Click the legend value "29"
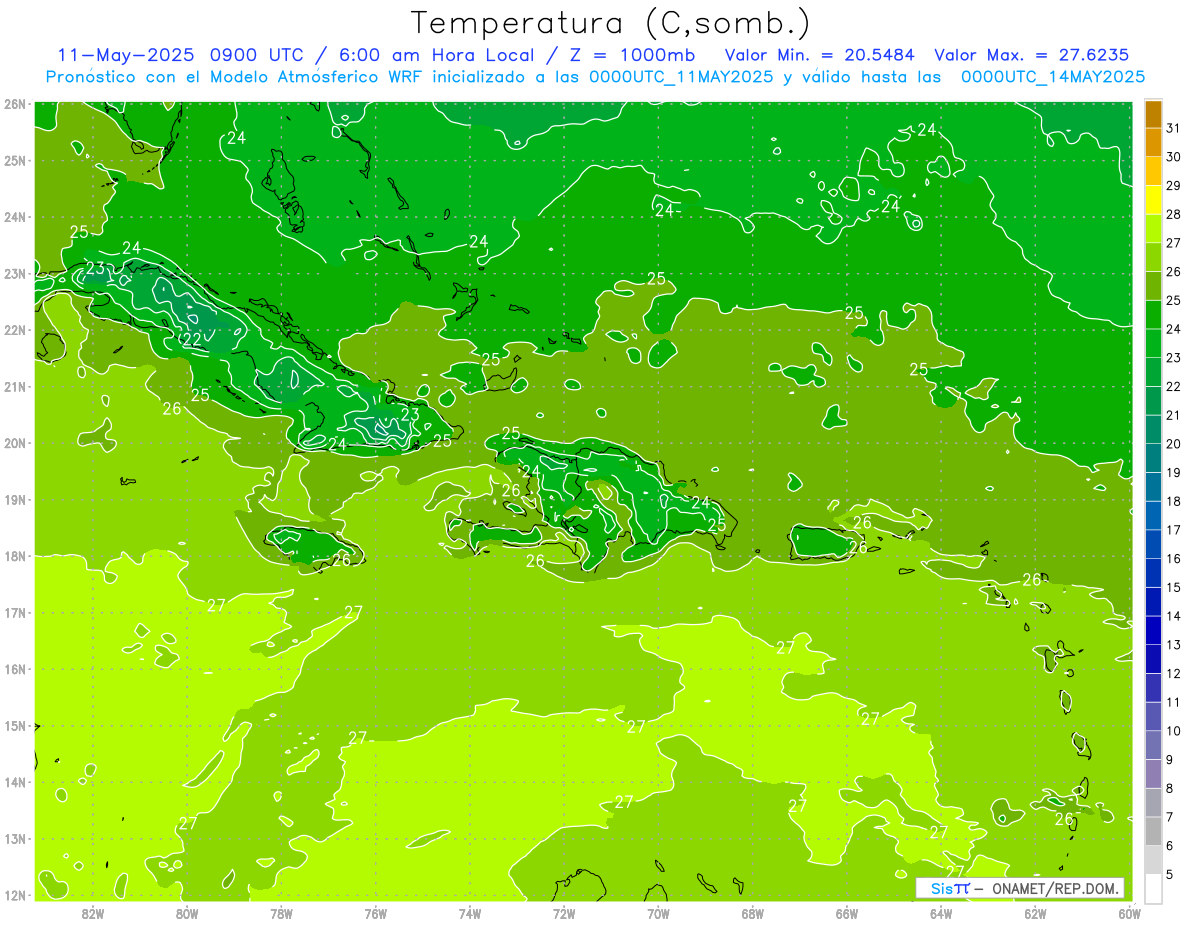The height and width of the screenshot is (927, 1200). [1173, 186]
